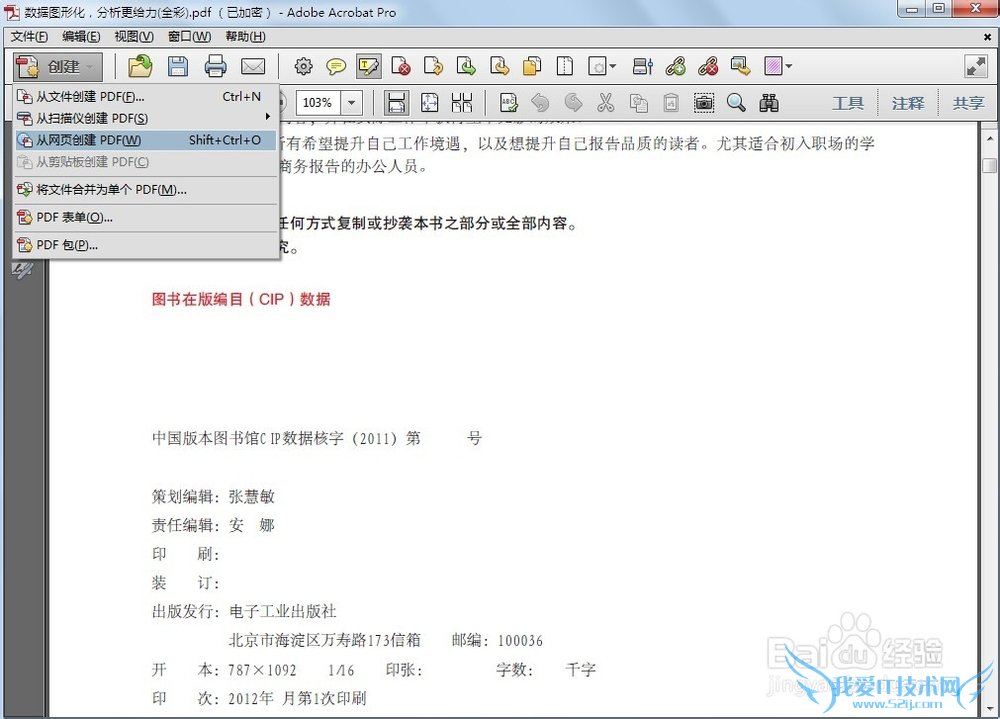Click the remove link red chain icon
The image size is (1000, 719).
[708, 66]
